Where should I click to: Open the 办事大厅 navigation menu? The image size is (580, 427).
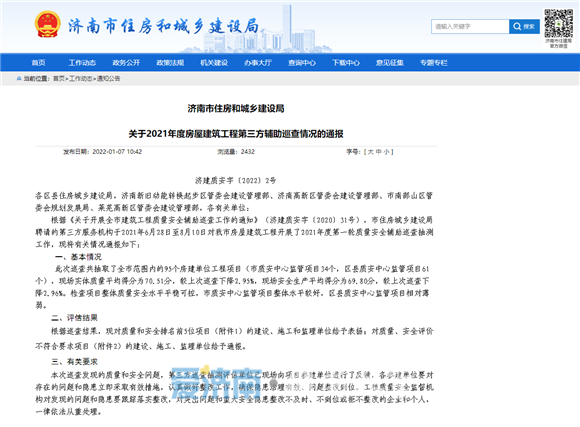click(258, 63)
